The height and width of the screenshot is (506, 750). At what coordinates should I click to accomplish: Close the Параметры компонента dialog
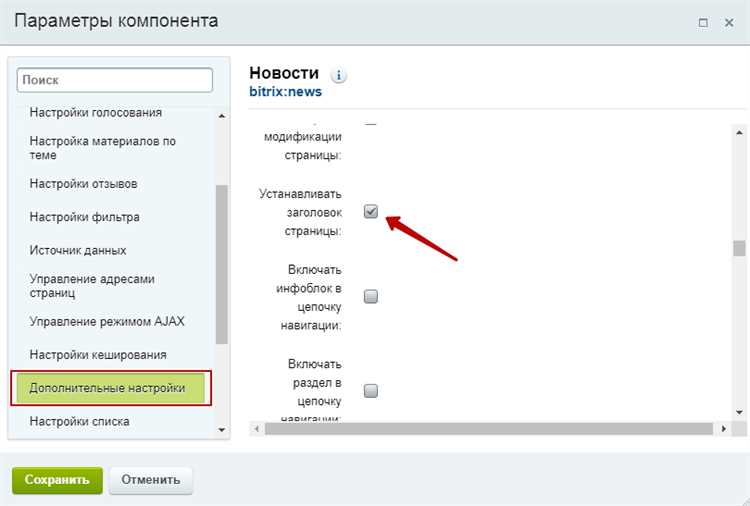click(x=728, y=22)
